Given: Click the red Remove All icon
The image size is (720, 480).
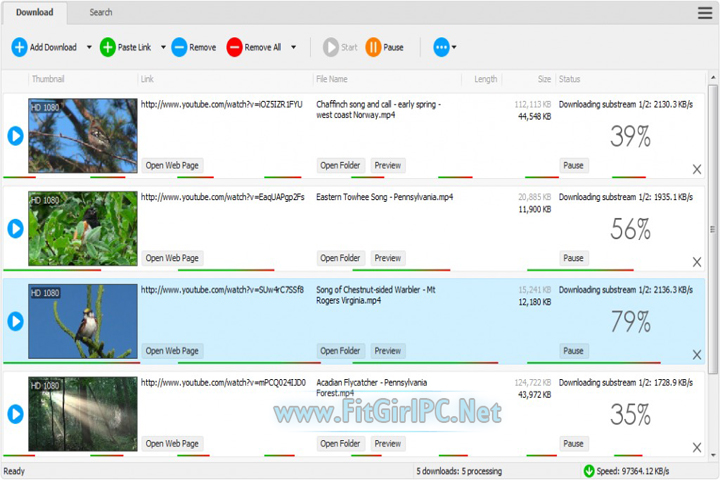Looking at the screenshot, I should click(x=234, y=47).
